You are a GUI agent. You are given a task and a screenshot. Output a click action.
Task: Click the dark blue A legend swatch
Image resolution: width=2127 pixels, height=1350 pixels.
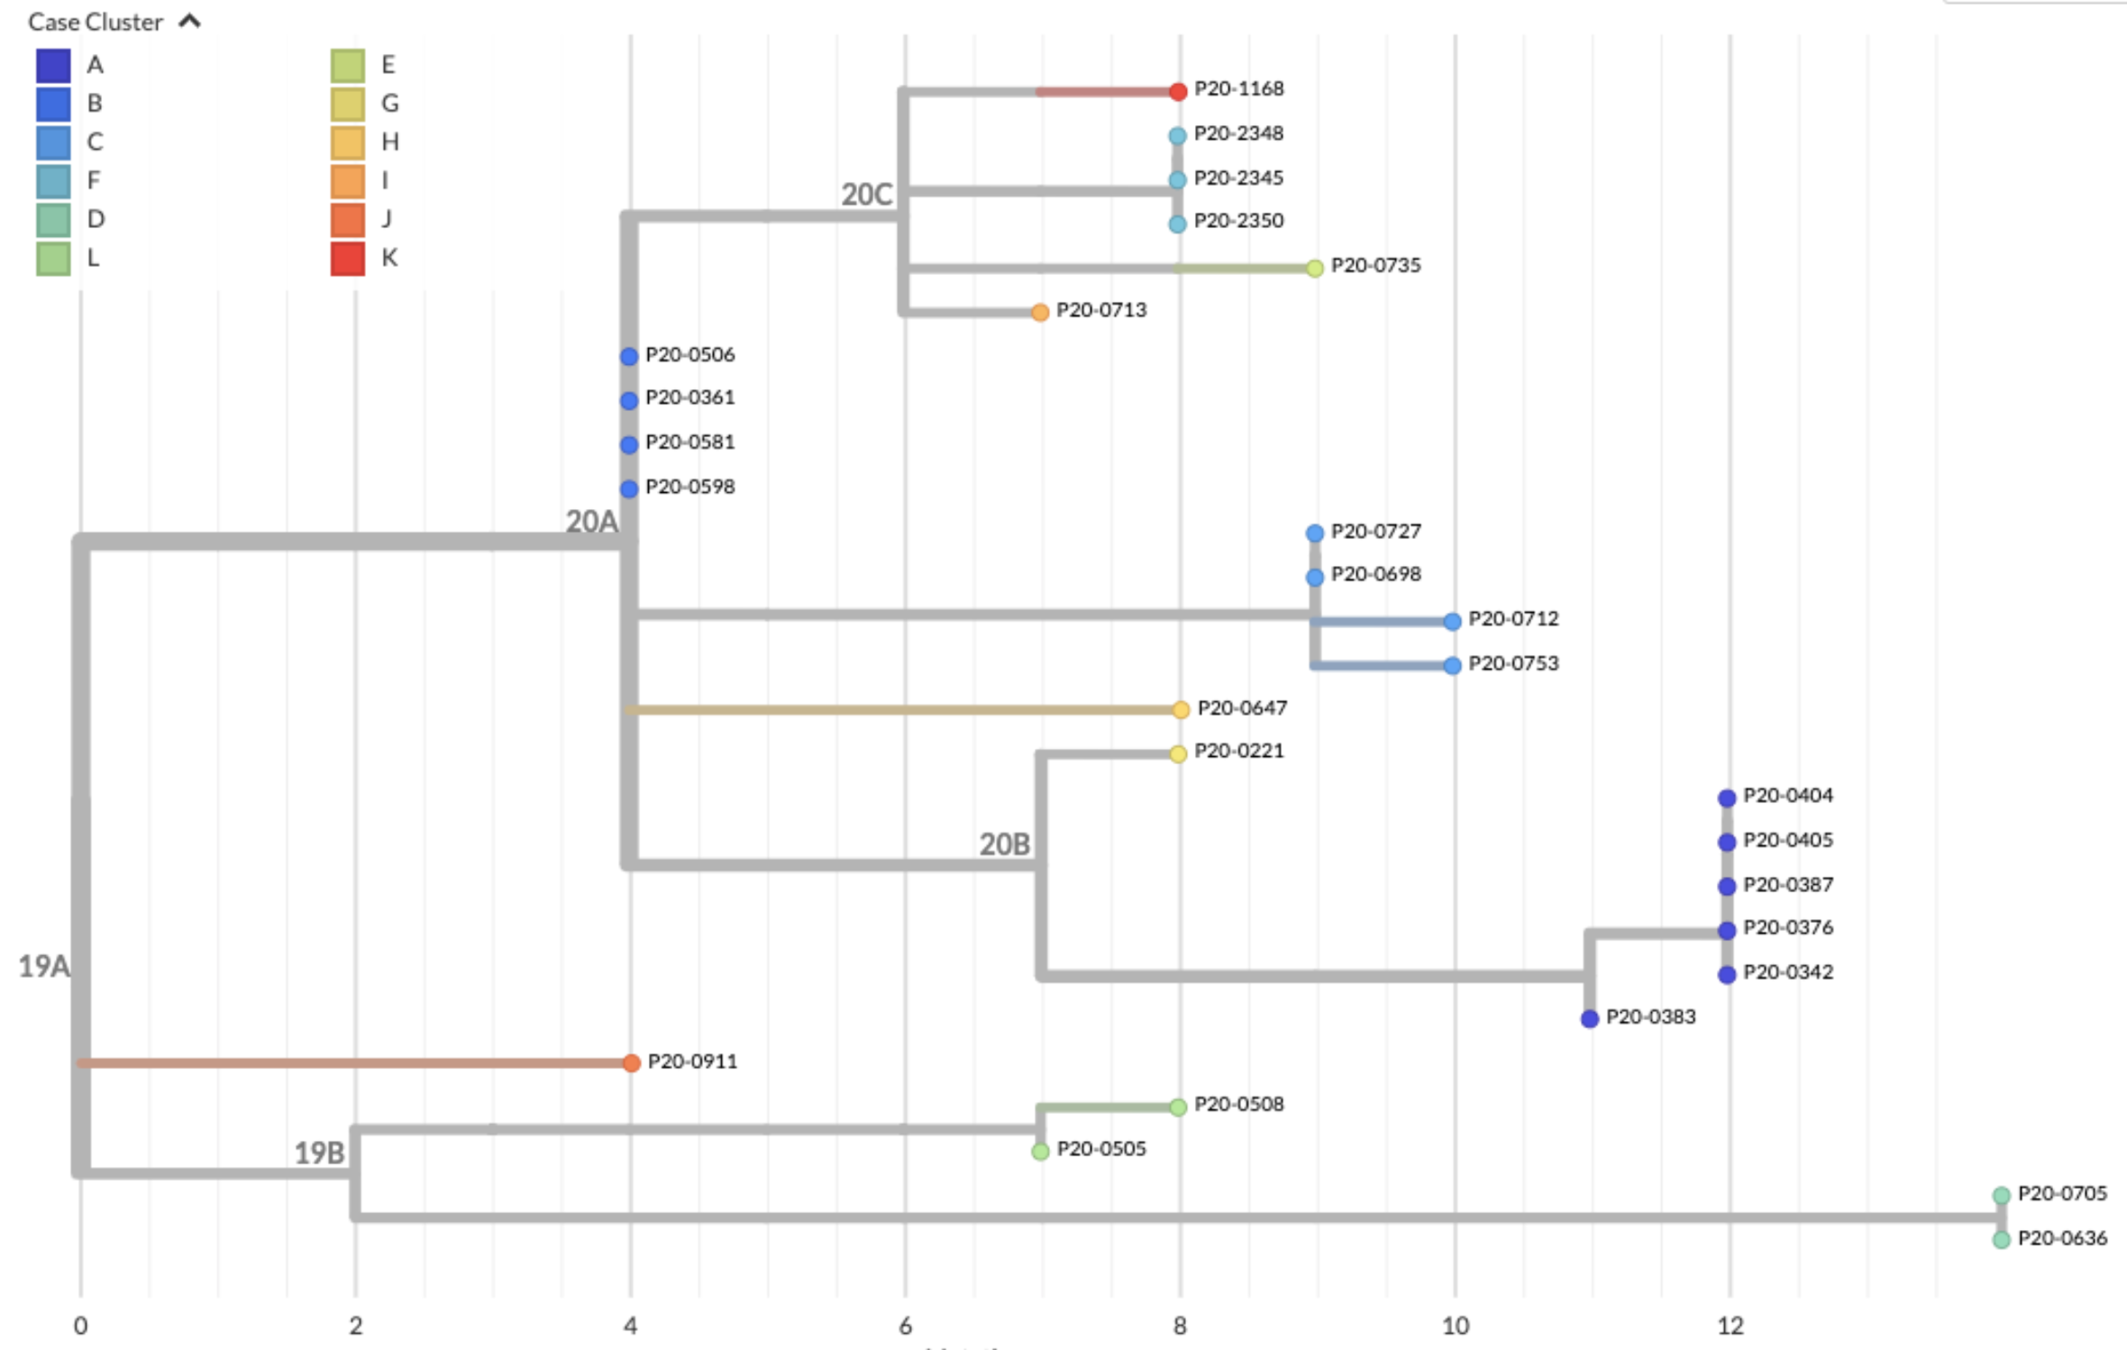[x=53, y=65]
